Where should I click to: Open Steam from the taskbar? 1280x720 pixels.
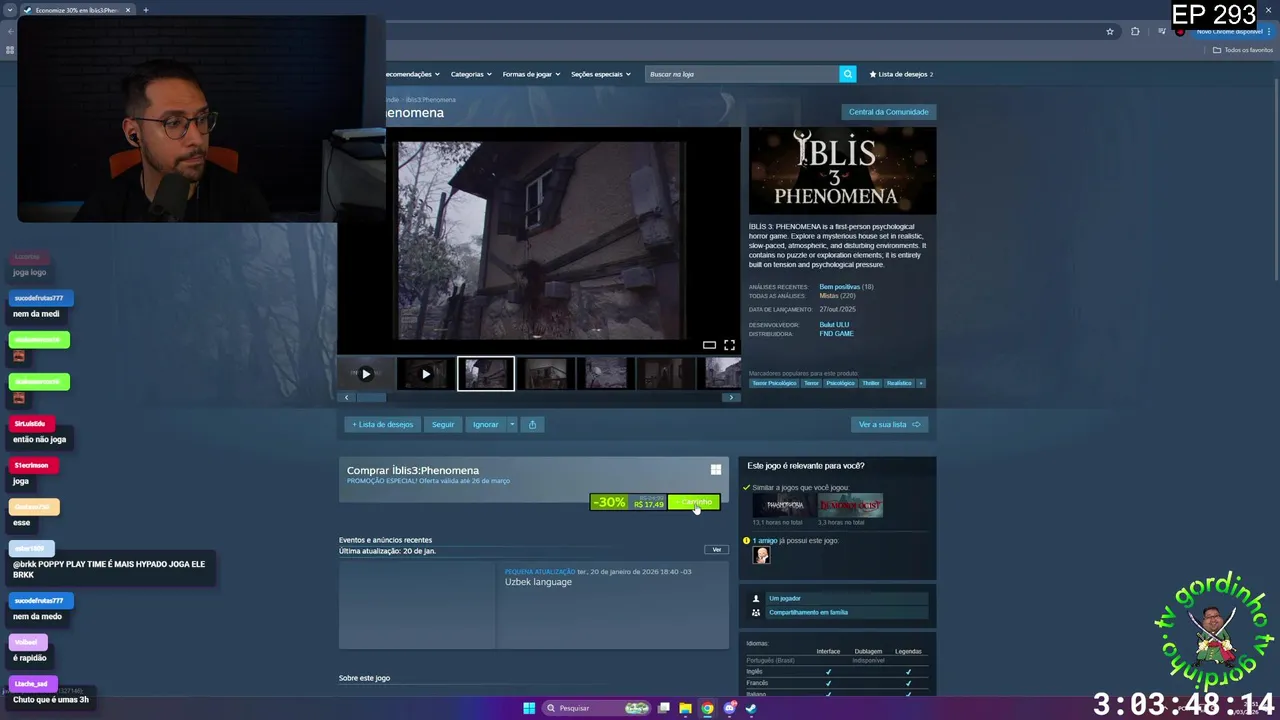point(751,708)
